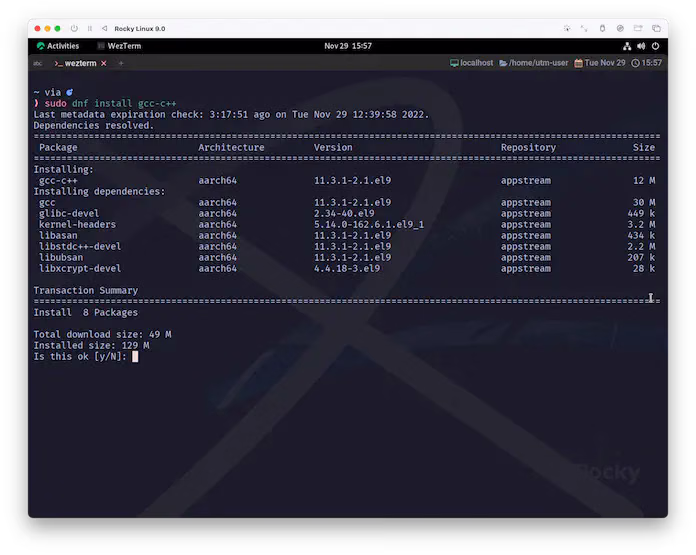Click the 'Last metadata expiration check' line
The height and width of the screenshot is (555, 696).
[231, 115]
